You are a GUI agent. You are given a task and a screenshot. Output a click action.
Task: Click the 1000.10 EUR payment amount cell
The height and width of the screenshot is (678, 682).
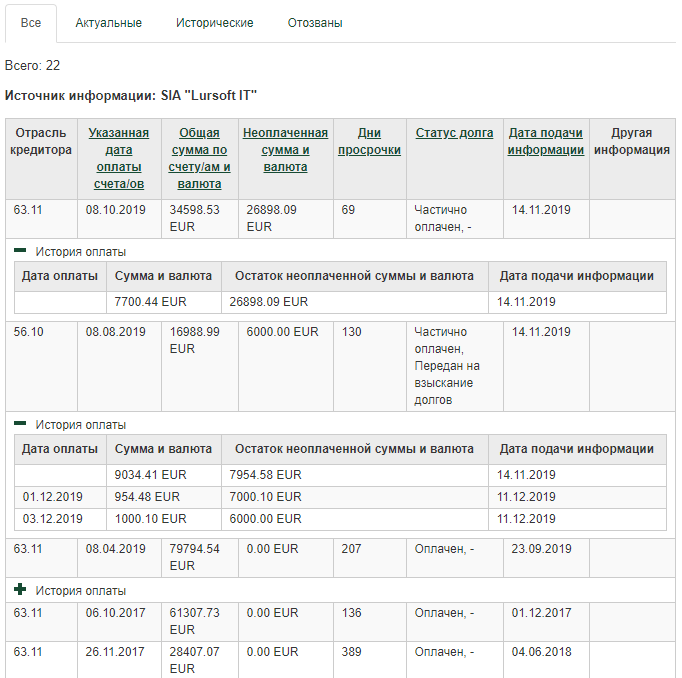click(150, 519)
